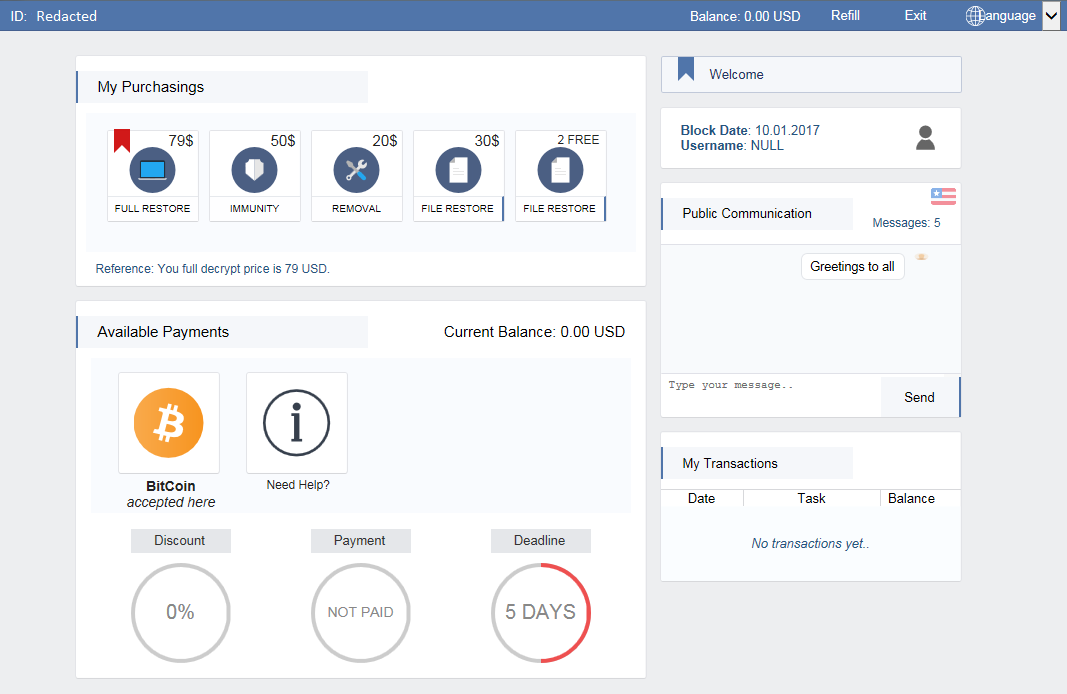Image resolution: width=1067 pixels, height=694 pixels.
Task: Select the 79$ Full Restore laptop icon
Action: [152, 171]
